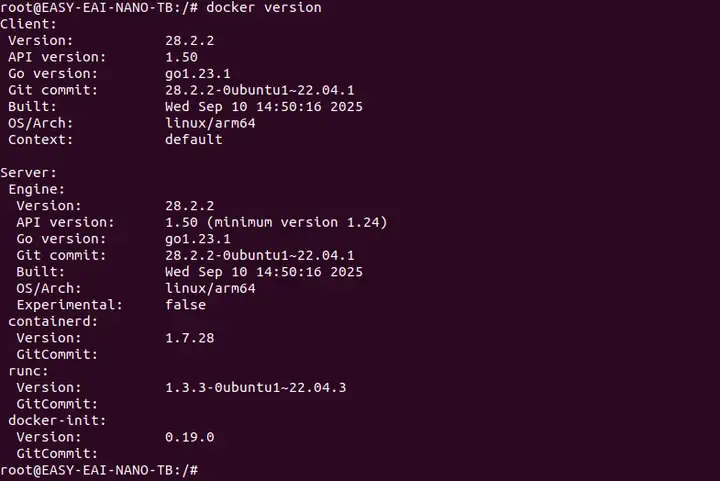The height and width of the screenshot is (481, 720).
Task: Click the Server Built date value
Action: coord(264,271)
